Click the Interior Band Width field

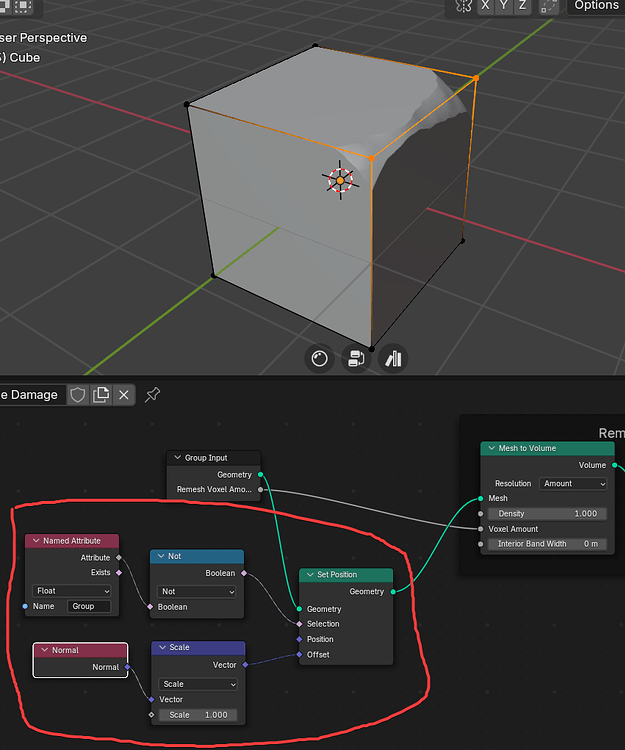point(548,543)
